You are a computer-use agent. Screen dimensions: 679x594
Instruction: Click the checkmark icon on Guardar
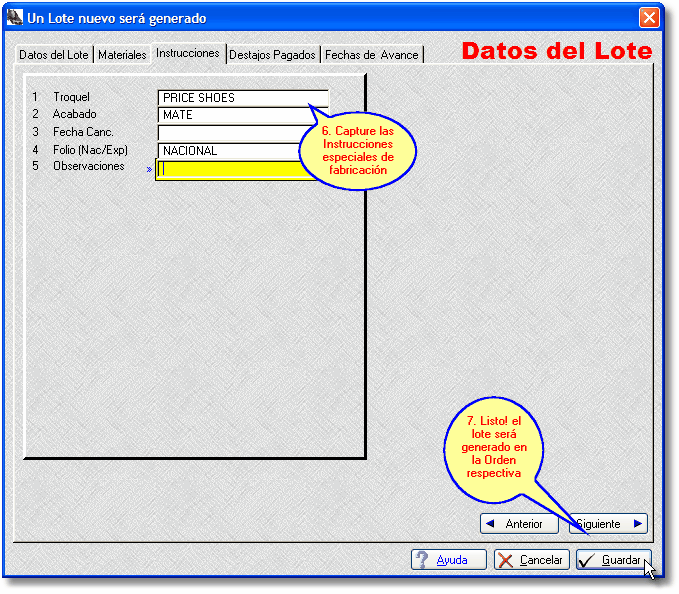point(588,560)
